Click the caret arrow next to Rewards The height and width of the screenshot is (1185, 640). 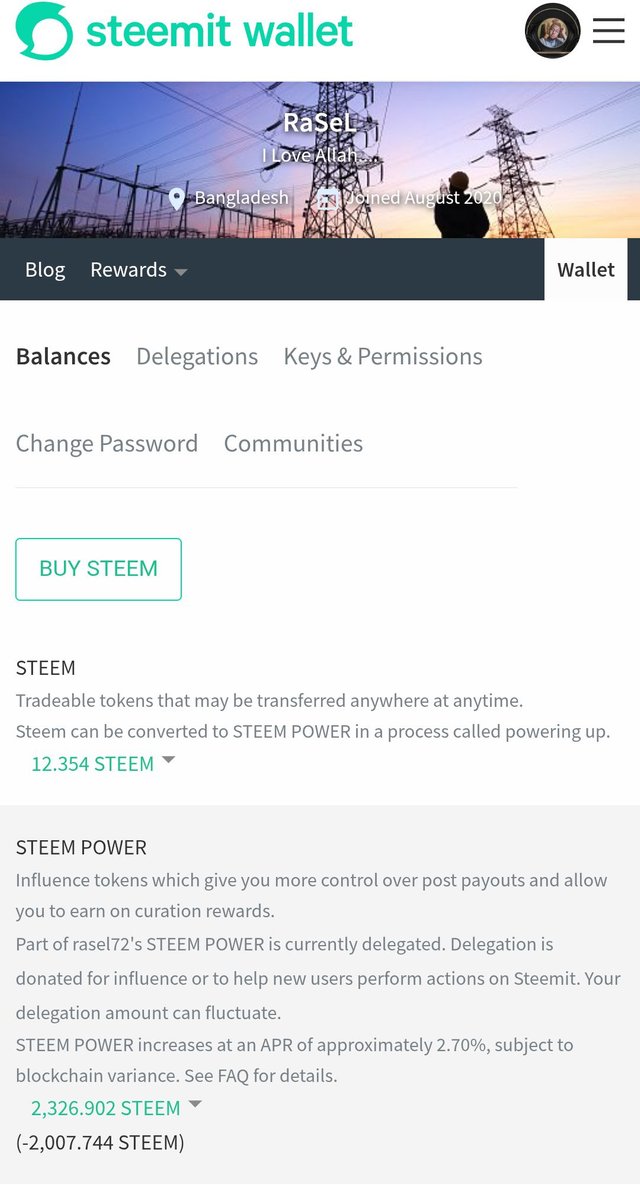[180, 272]
